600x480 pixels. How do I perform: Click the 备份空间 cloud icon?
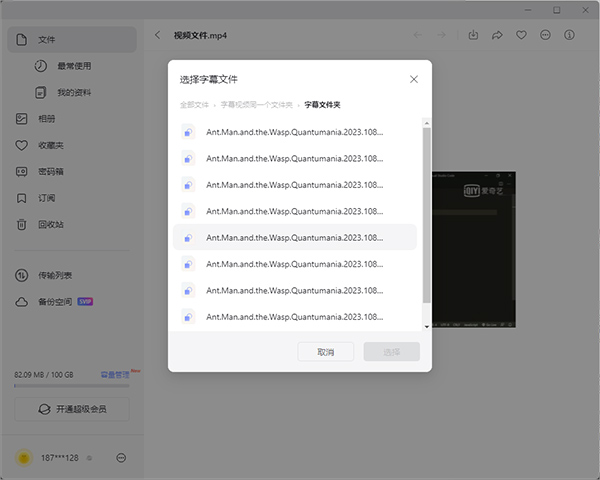pos(21,302)
